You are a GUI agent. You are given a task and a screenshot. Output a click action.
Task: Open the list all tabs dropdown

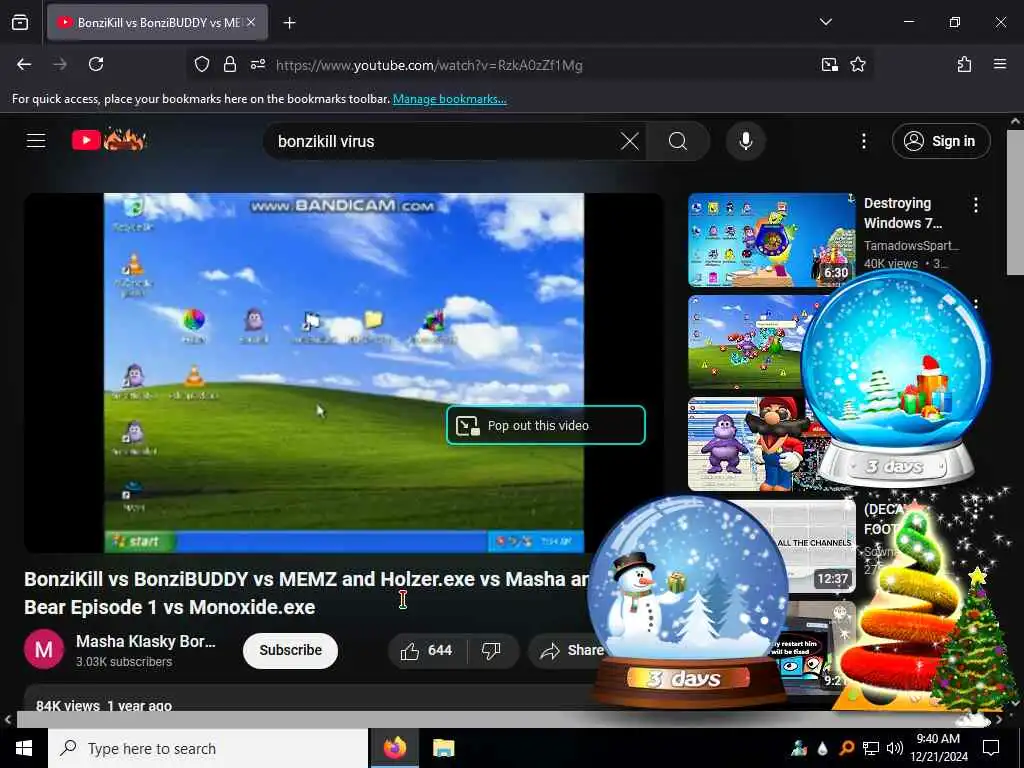pyautogui.click(x=825, y=22)
